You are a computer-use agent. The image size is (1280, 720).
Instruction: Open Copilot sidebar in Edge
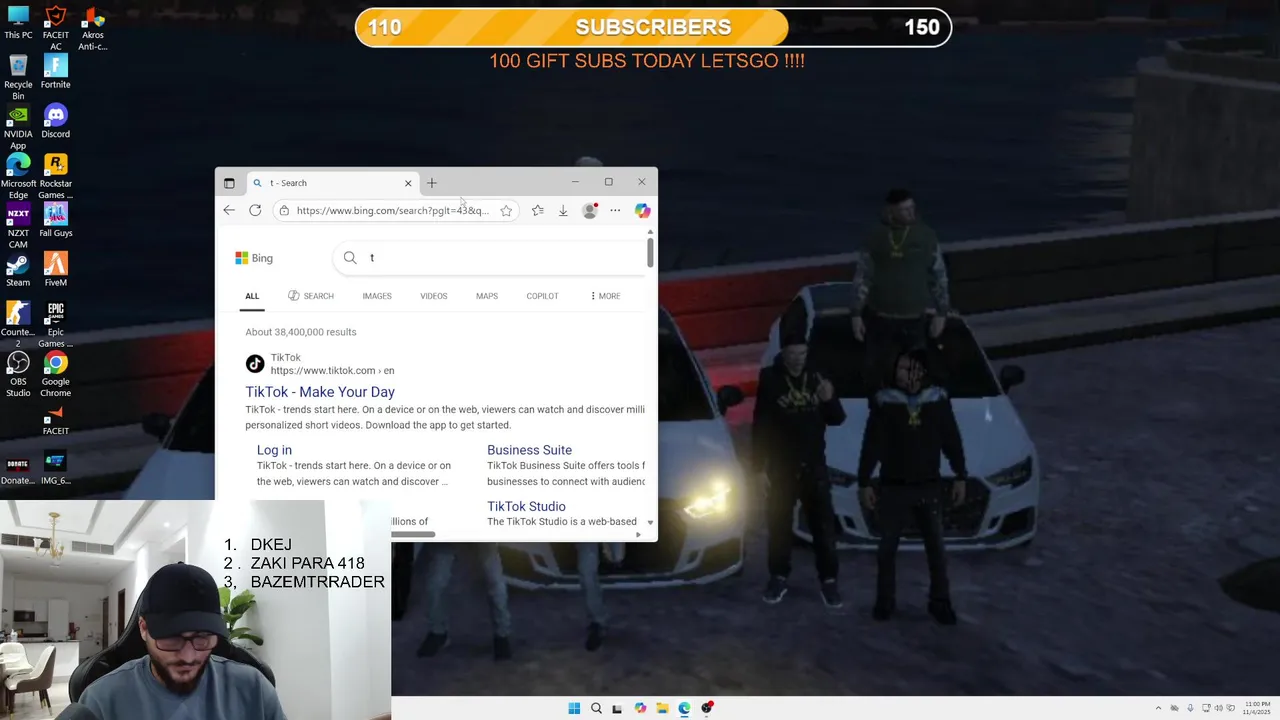point(642,210)
